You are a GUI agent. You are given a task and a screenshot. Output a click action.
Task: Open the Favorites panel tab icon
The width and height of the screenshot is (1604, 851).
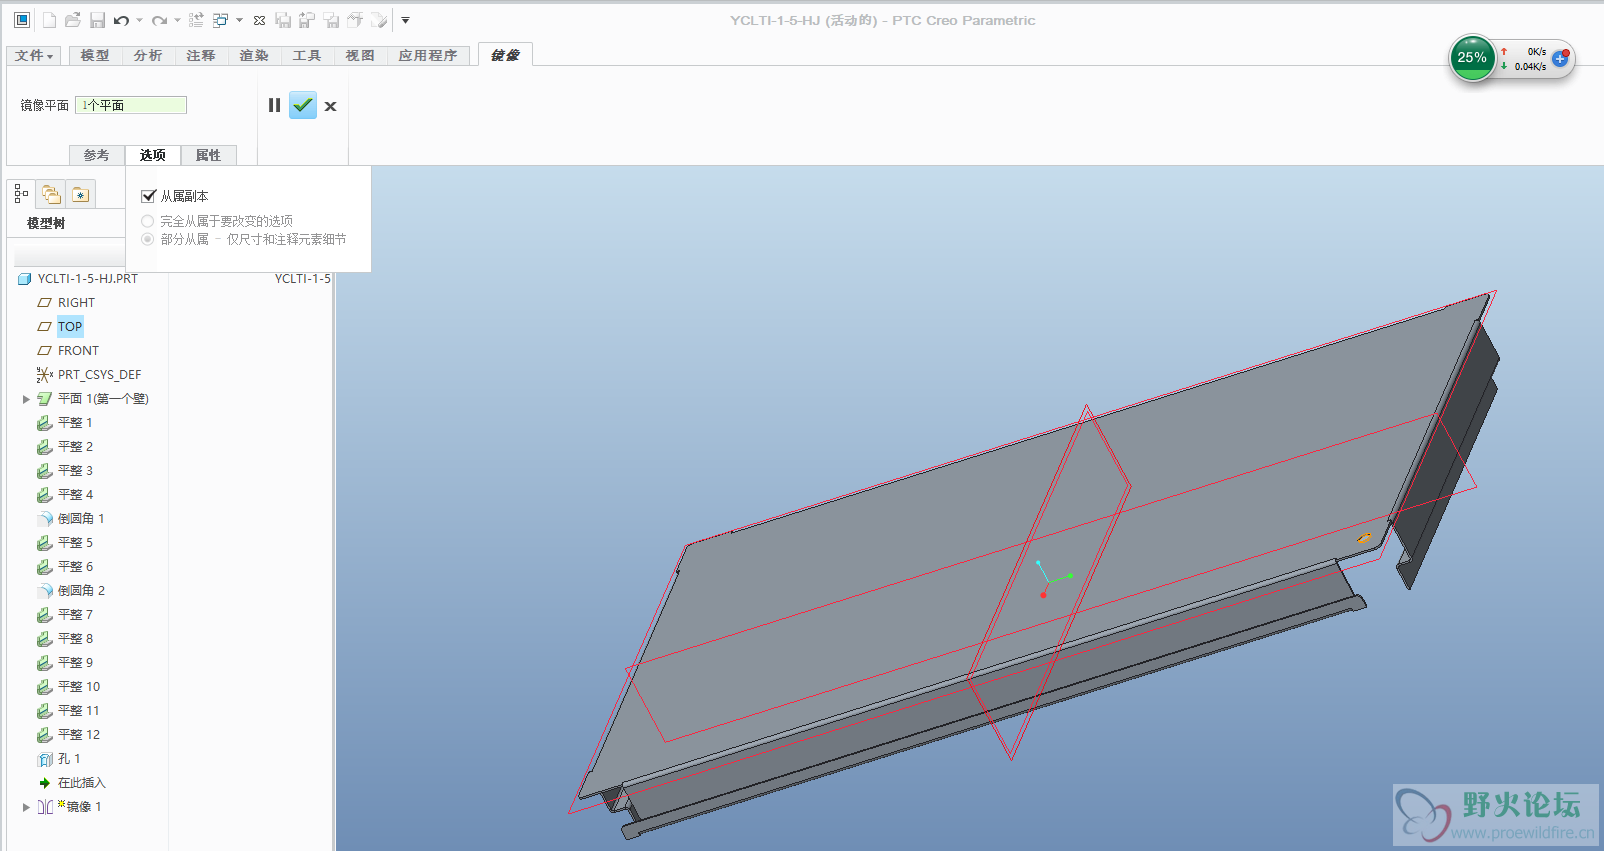pos(81,194)
